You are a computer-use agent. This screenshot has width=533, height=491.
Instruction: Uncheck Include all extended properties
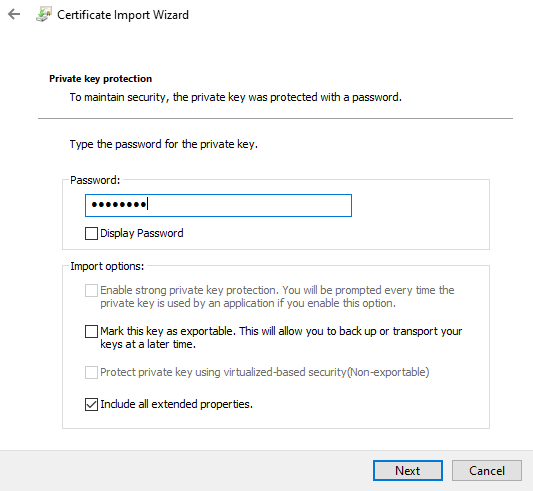[x=91, y=405]
